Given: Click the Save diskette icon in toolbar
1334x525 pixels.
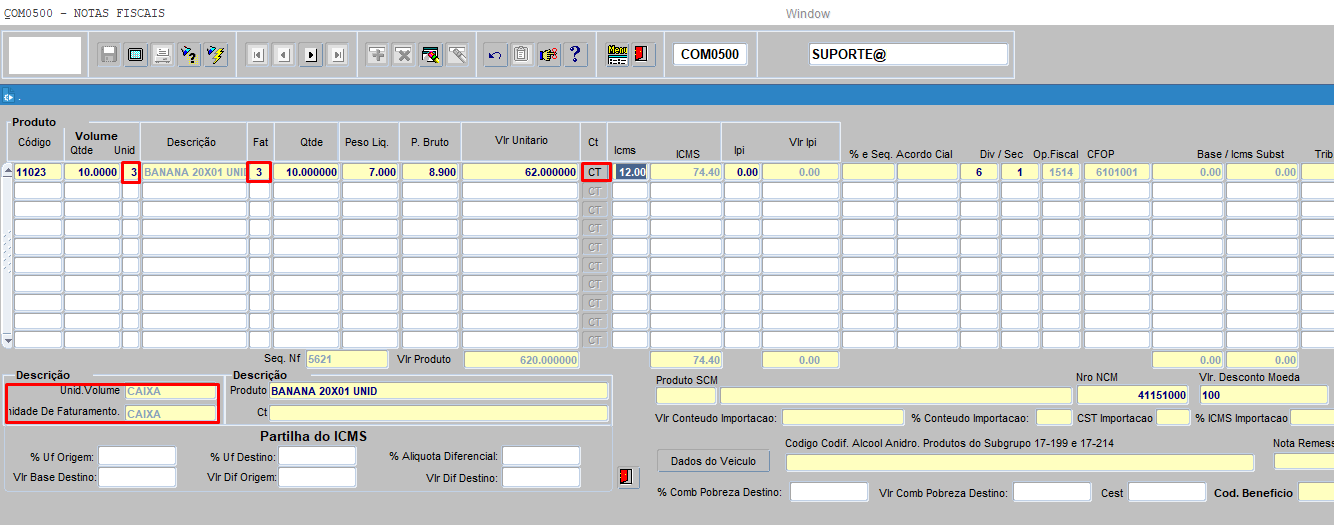Looking at the screenshot, I should 109,55.
